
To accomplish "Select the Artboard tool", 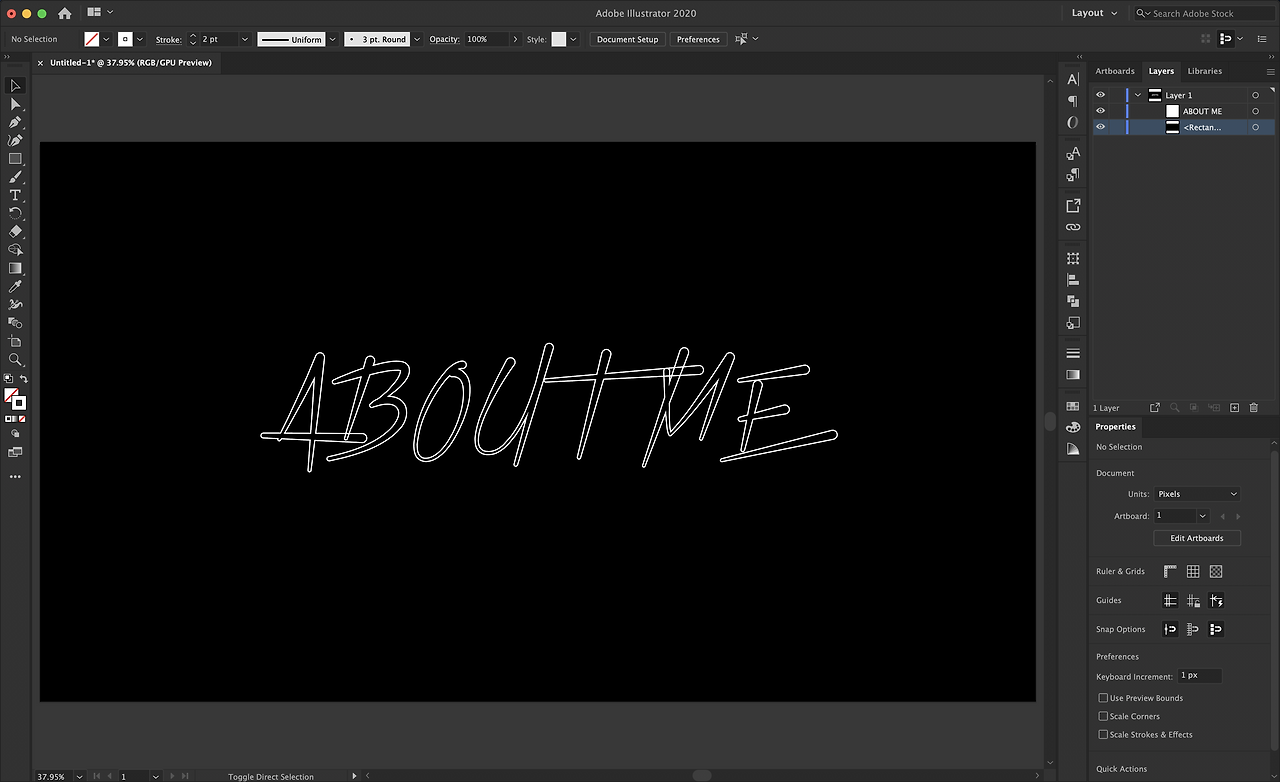I will point(15,341).
